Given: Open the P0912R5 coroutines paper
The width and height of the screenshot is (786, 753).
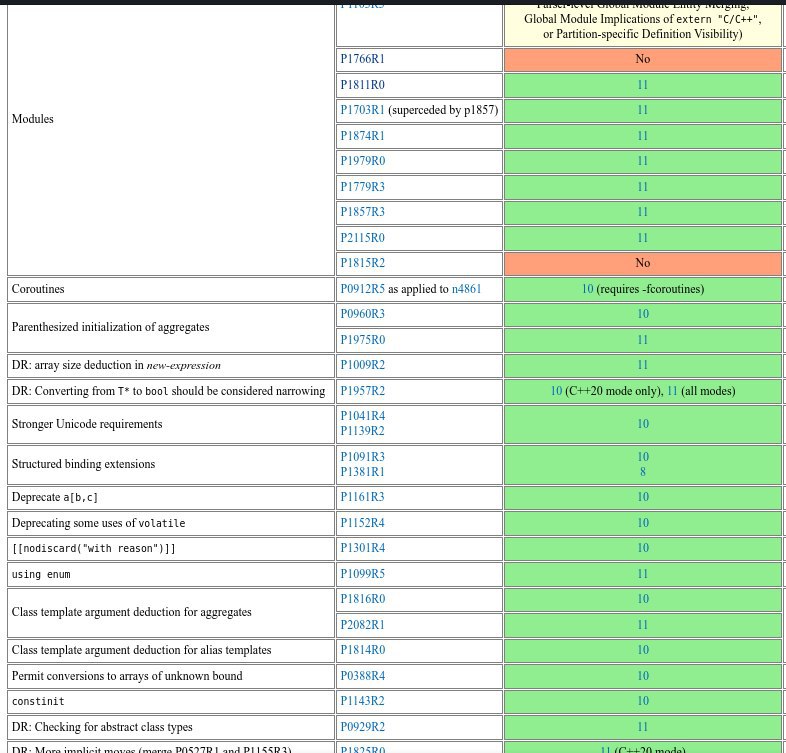Looking at the screenshot, I should tap(362, 289).
